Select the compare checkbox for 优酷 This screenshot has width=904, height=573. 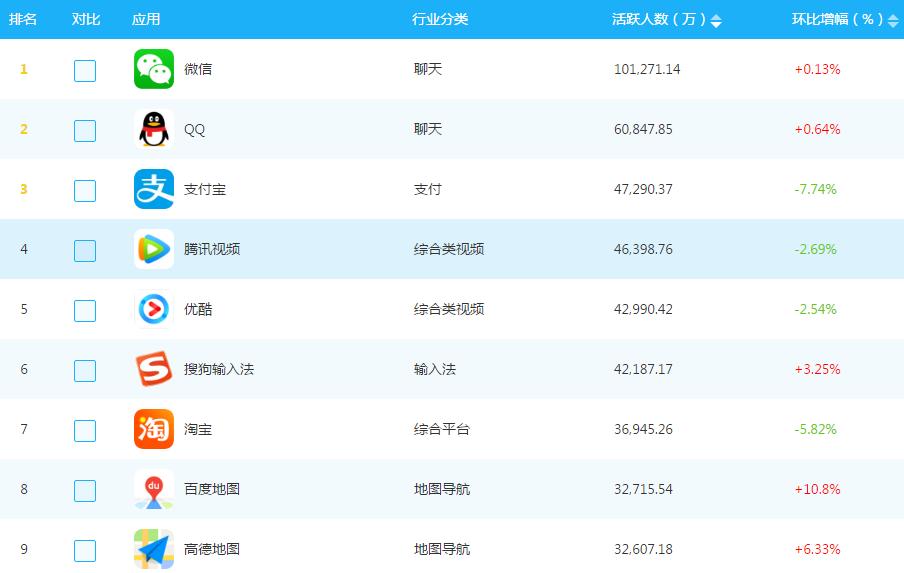pyautogui.click(x=85, y=311)
